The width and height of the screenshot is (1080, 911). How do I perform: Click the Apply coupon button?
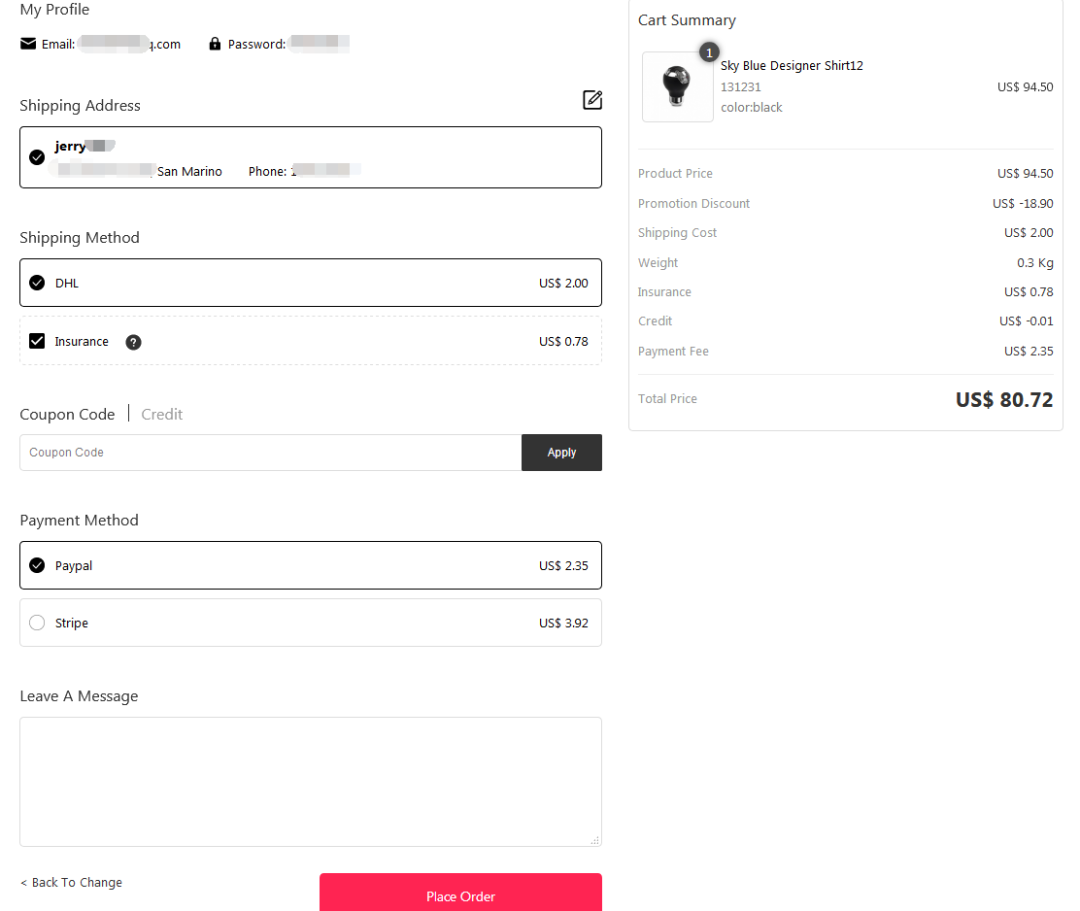click(x=561, y=452)
